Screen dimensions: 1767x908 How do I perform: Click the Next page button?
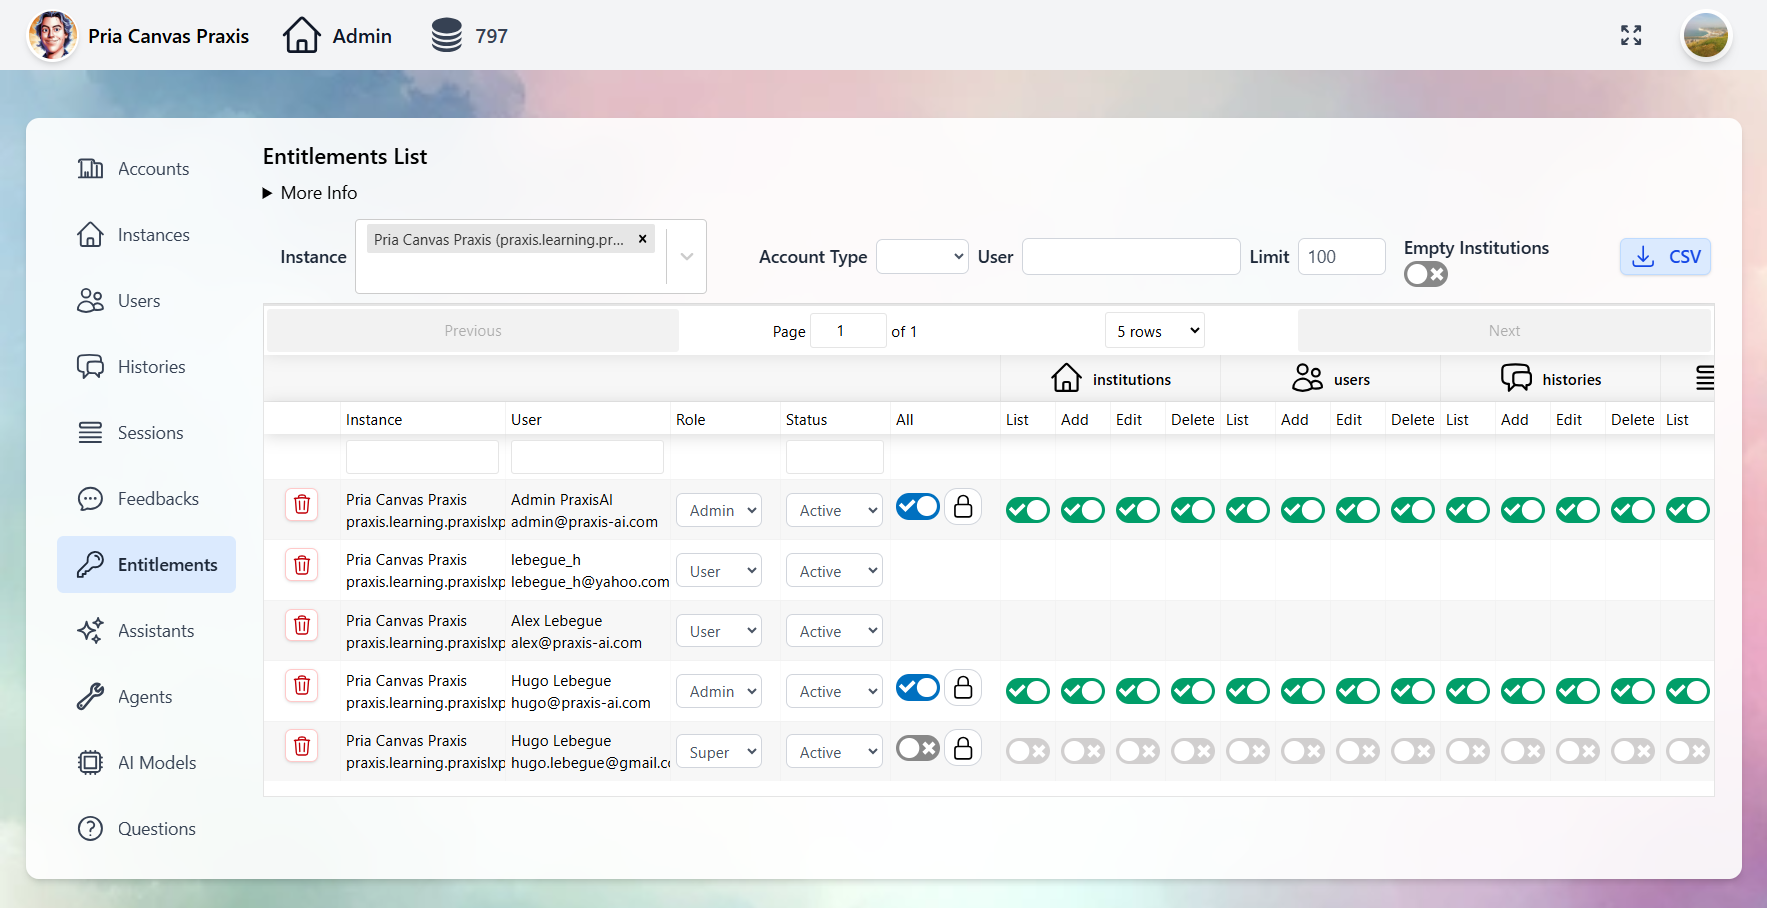point(1504,331)
